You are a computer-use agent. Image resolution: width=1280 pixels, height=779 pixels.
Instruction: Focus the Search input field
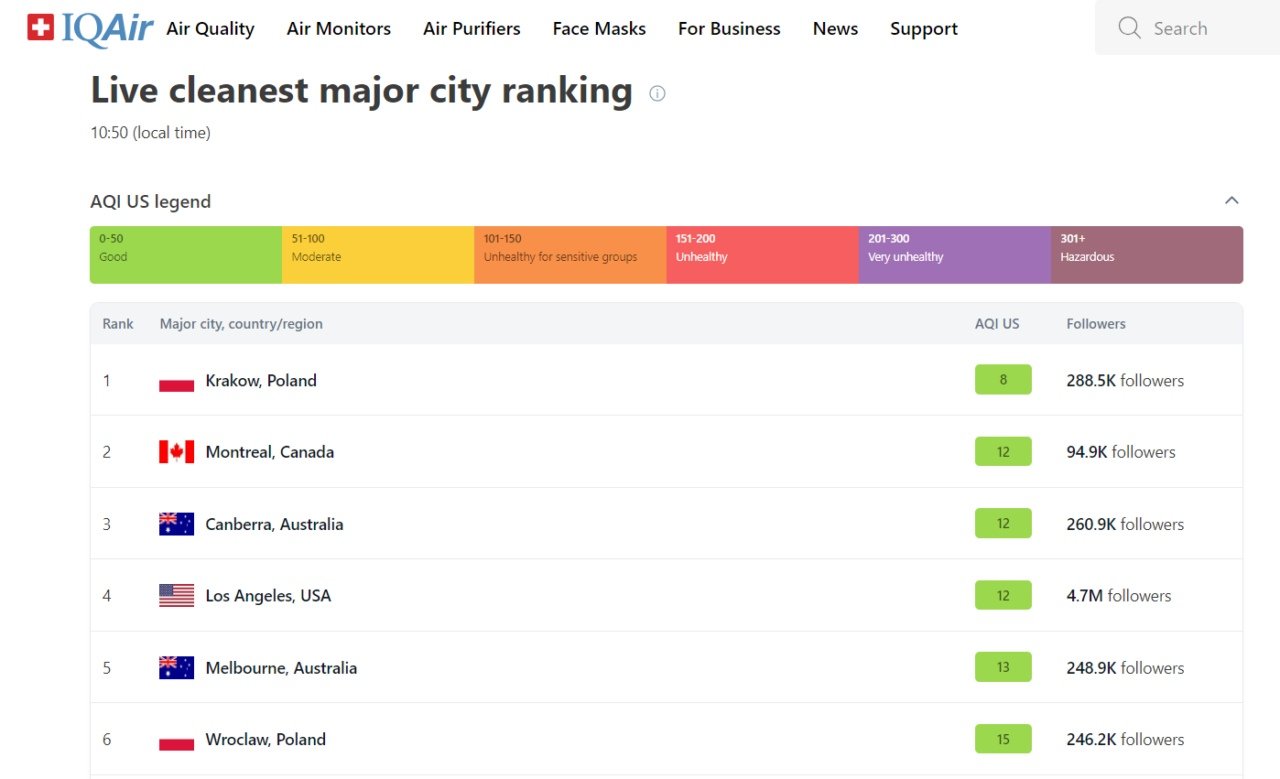click(x=1200, y=28)
